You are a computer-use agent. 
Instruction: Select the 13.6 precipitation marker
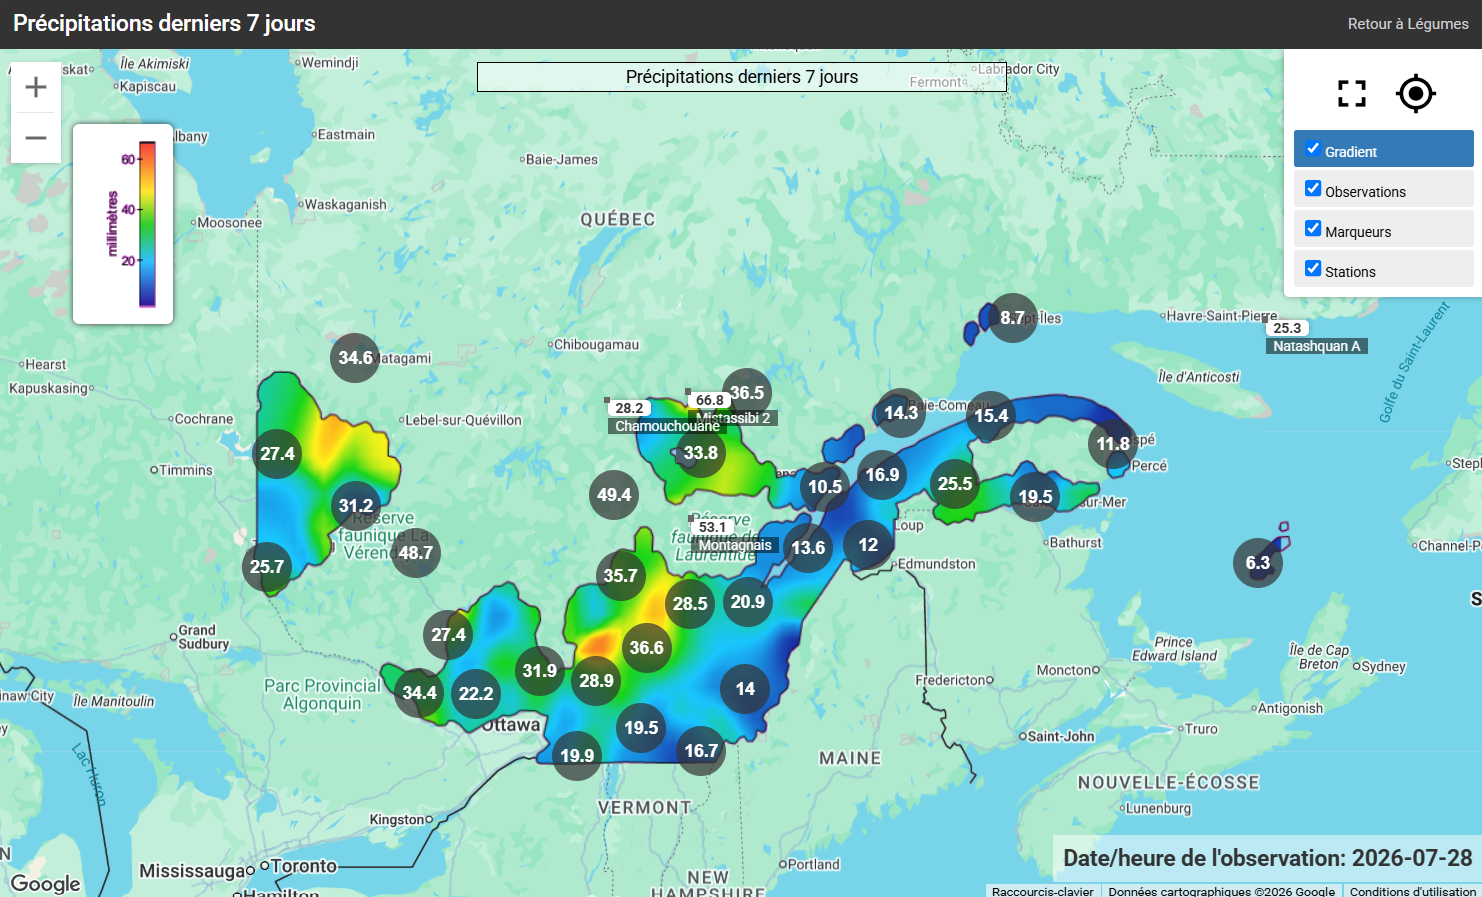808,548
